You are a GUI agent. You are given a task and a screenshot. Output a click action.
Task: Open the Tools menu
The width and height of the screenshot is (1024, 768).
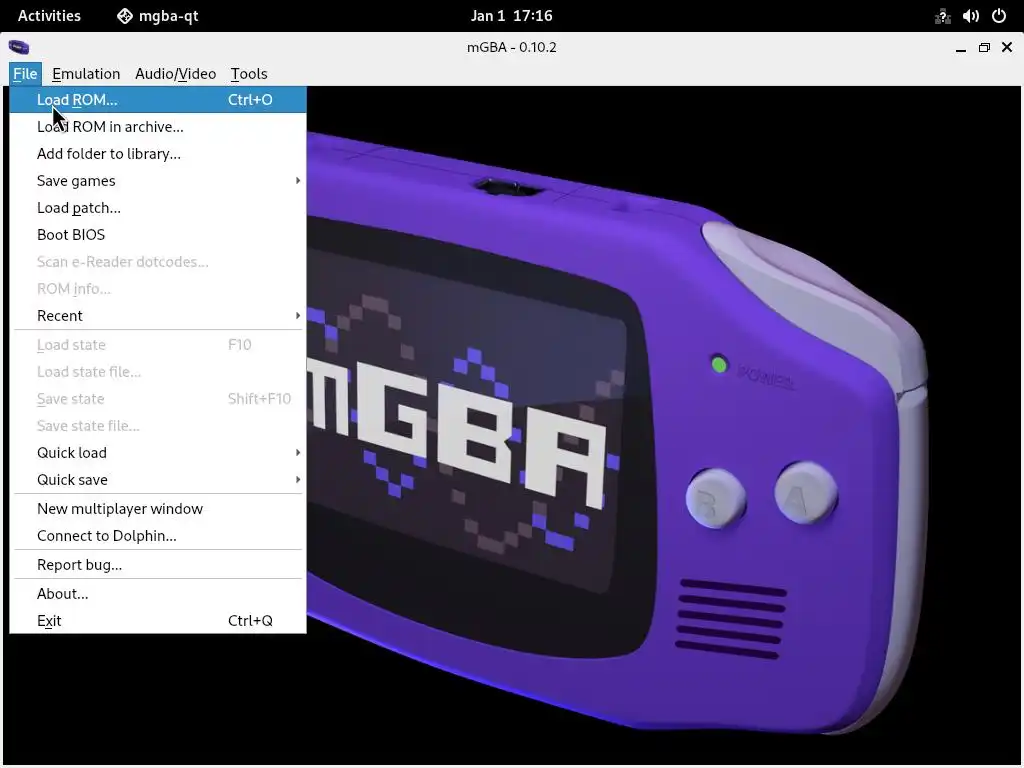click(x=249, y=74)
